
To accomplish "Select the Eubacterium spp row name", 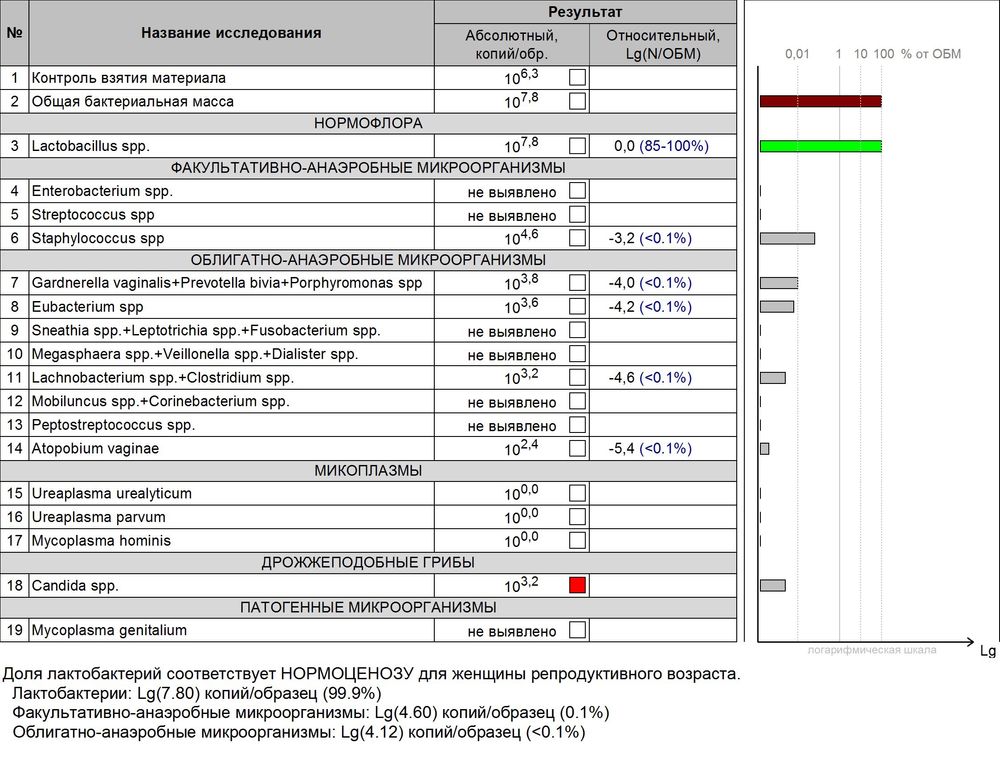I will pos(88,306).
